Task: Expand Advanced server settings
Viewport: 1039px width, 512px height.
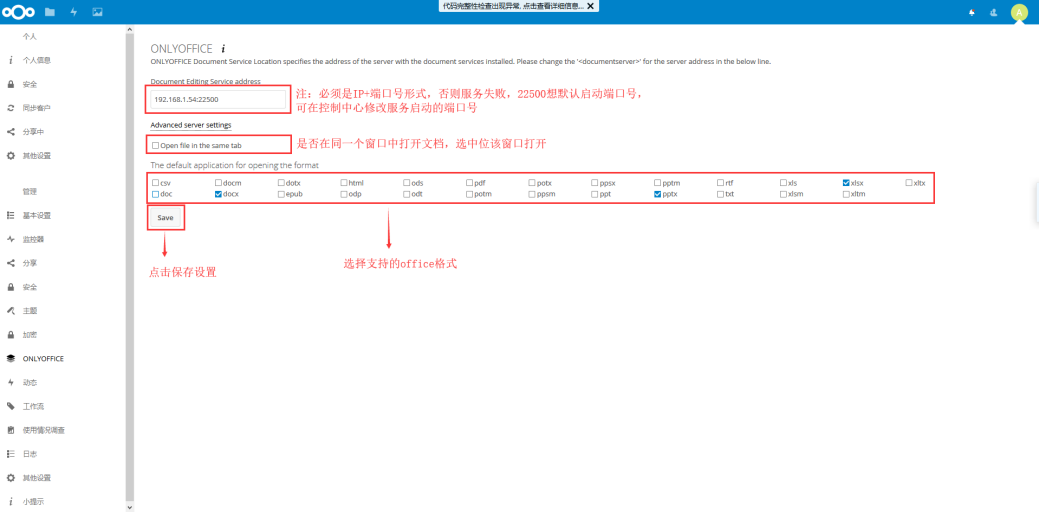Action: click(191, 125)
